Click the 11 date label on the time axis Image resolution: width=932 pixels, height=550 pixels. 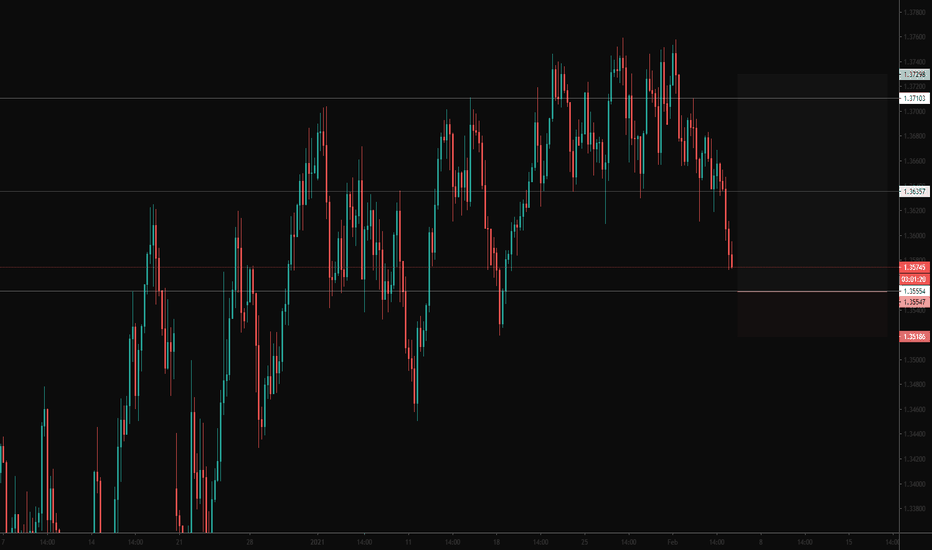(408, 542)
